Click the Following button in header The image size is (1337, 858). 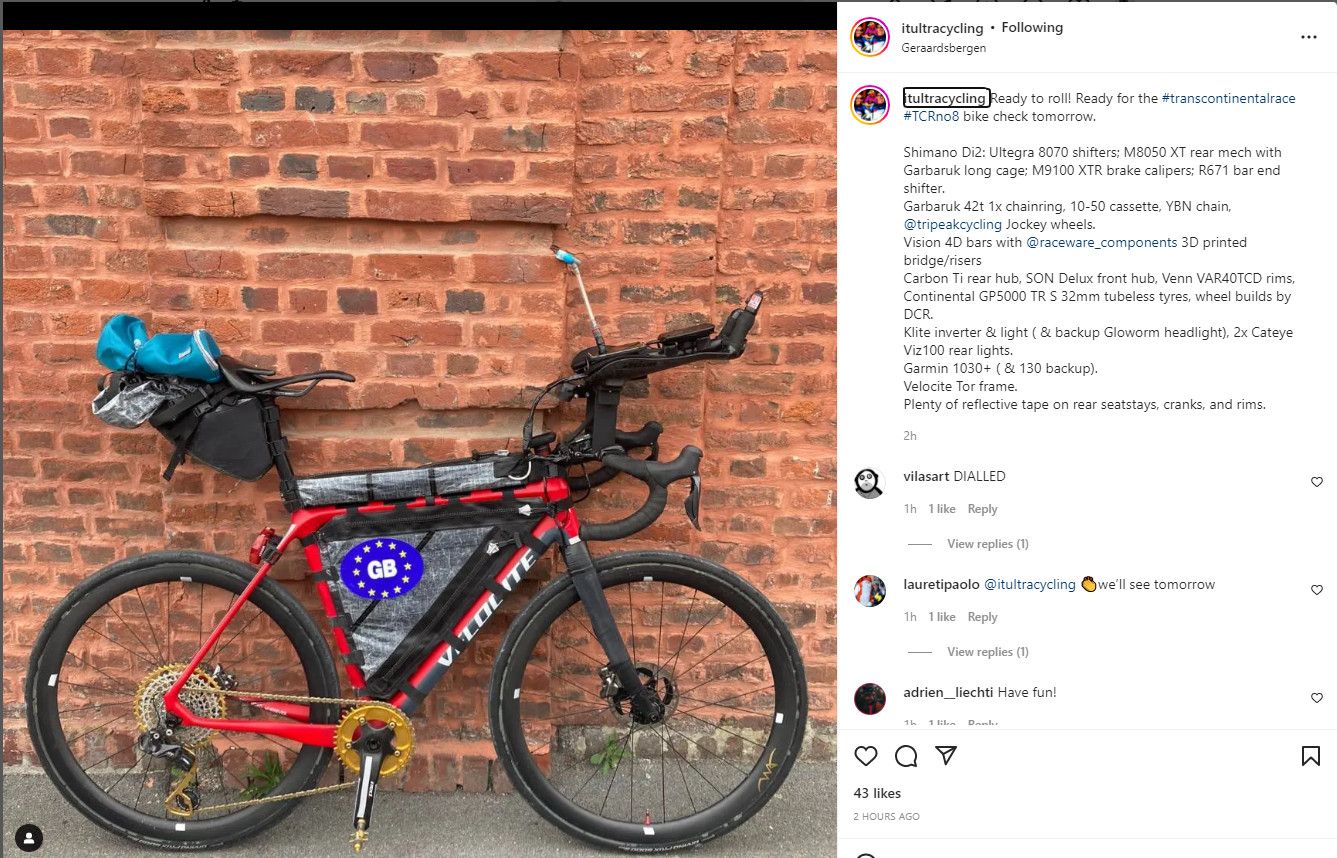click(1032, 28)
